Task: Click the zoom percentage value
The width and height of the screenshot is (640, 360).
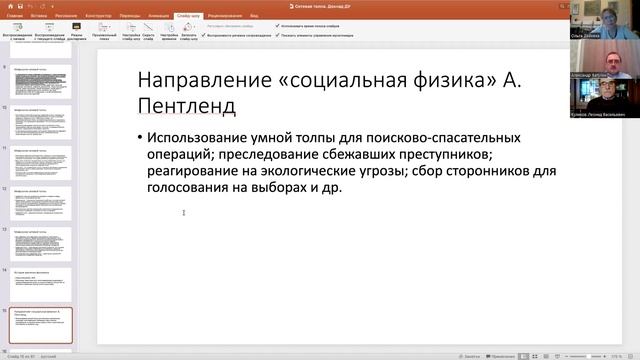Action: pyautogui.click(x=616, y=356)
